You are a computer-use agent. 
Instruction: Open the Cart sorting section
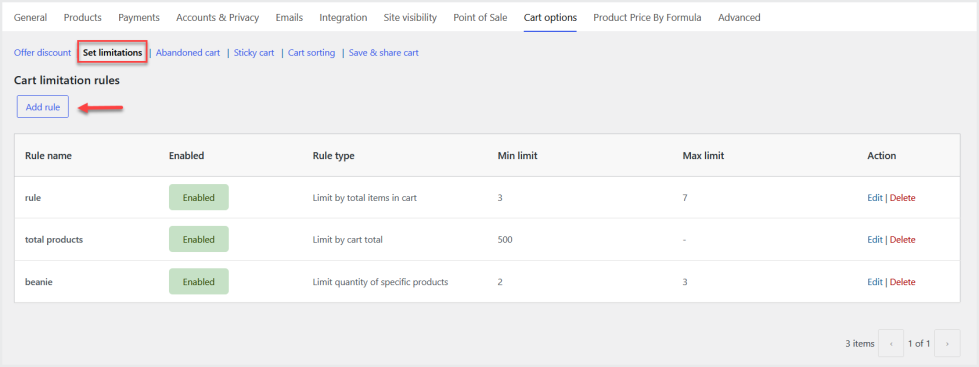312,53
